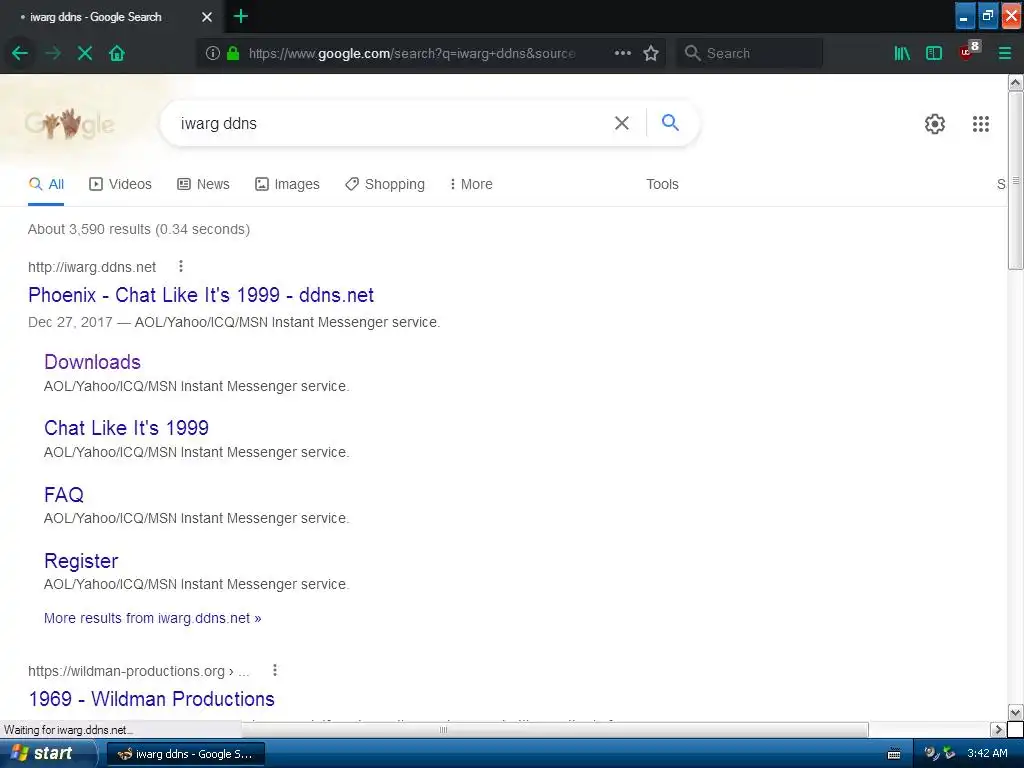The image size is (1024, 768).
Task: Click the browser toolbar Search field
Action: point(749,53)
